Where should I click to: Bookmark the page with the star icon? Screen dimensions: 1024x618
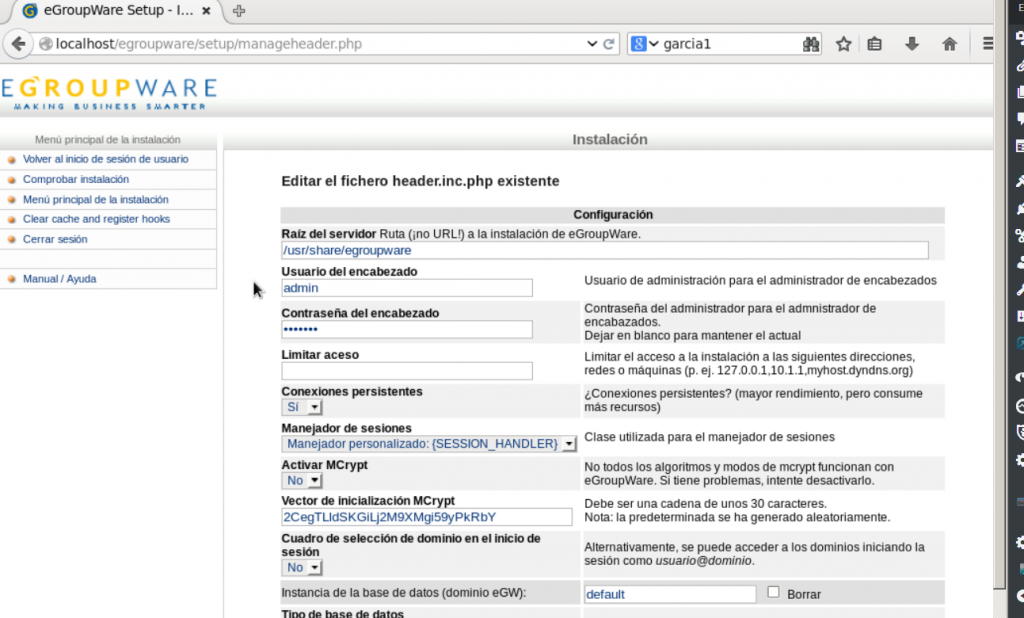tap(842, 43)
